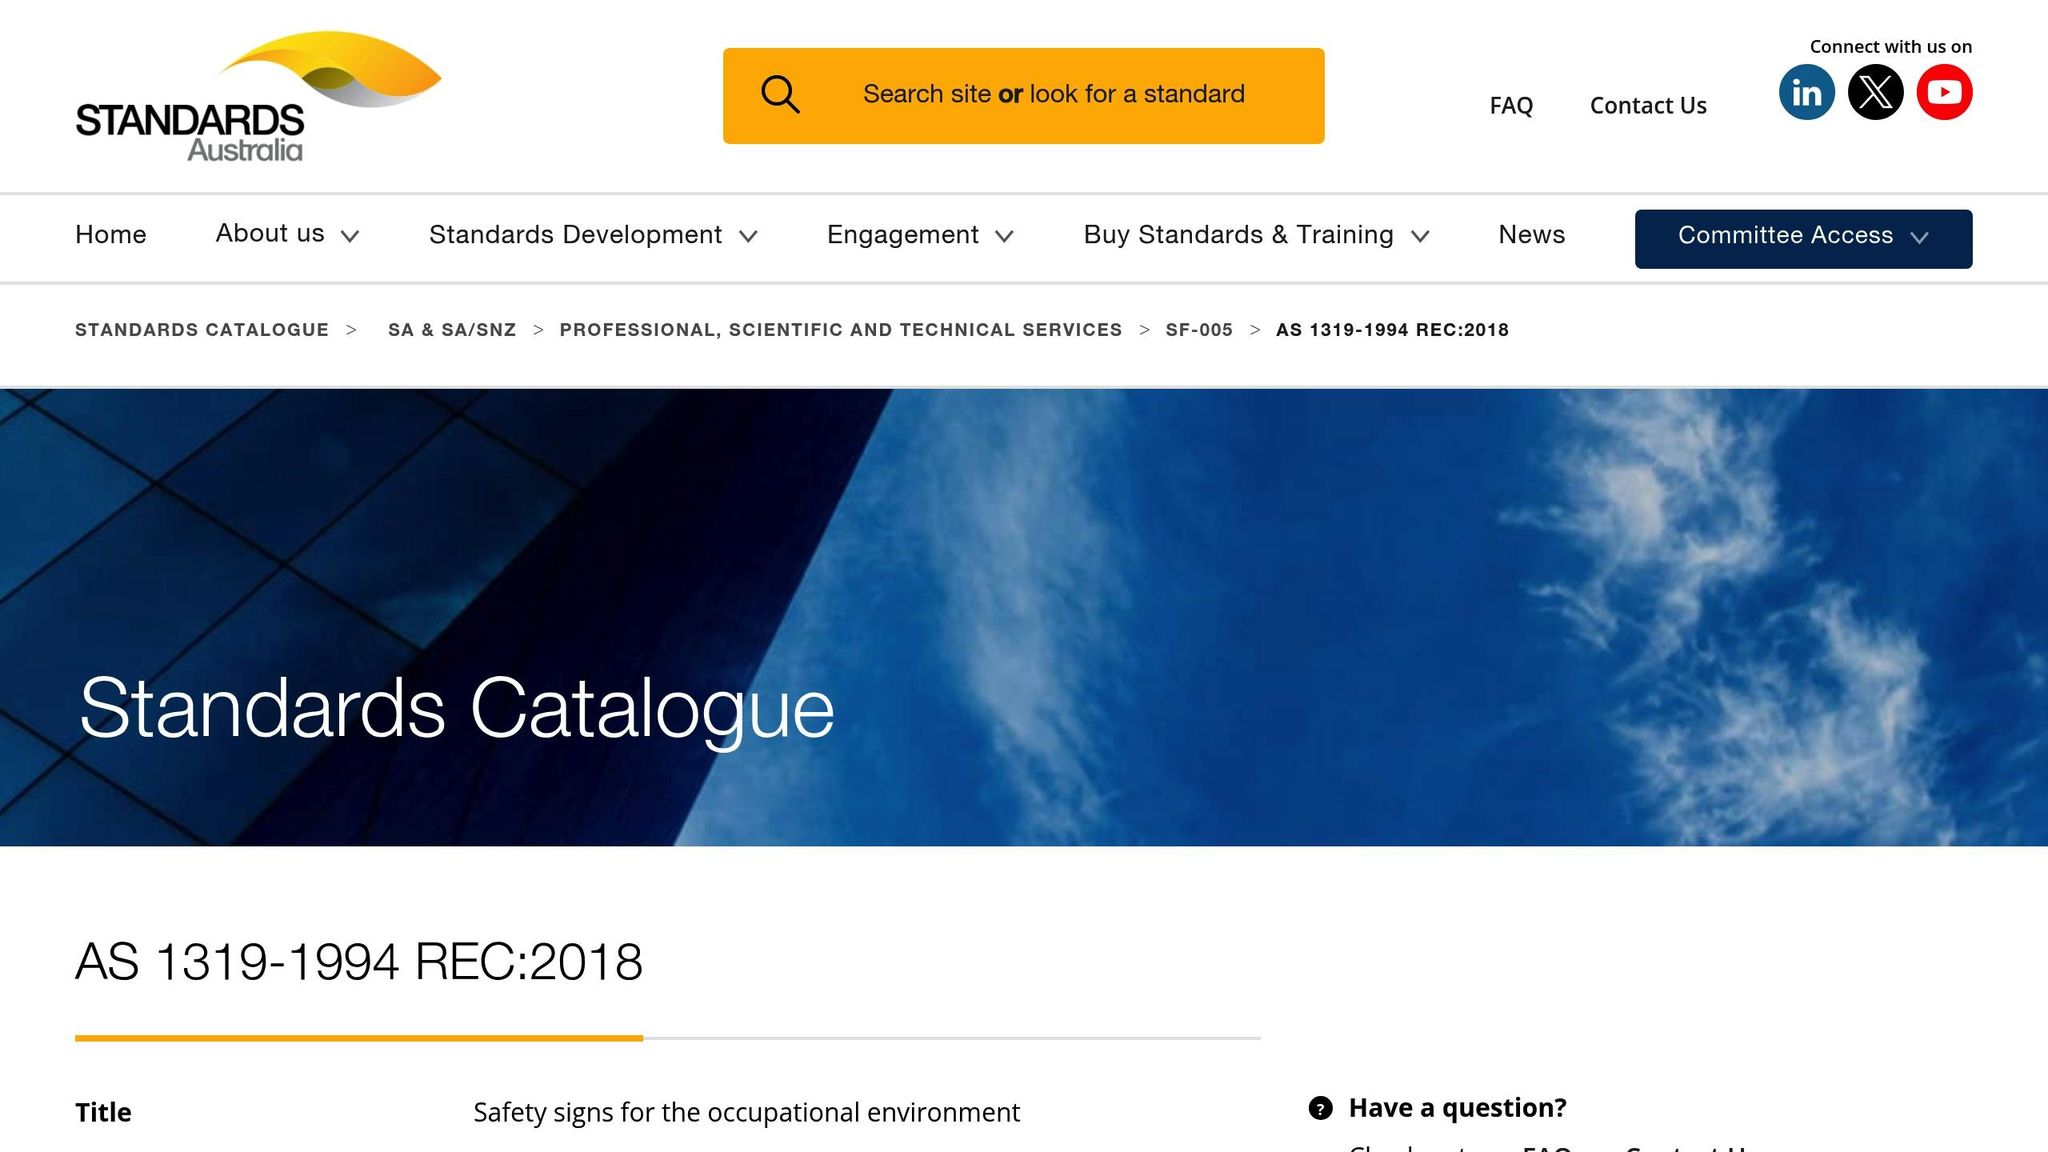Click the Standards Australia logo
The width and height of the screenshot is (2048, 1152).
tap(258, 97)
